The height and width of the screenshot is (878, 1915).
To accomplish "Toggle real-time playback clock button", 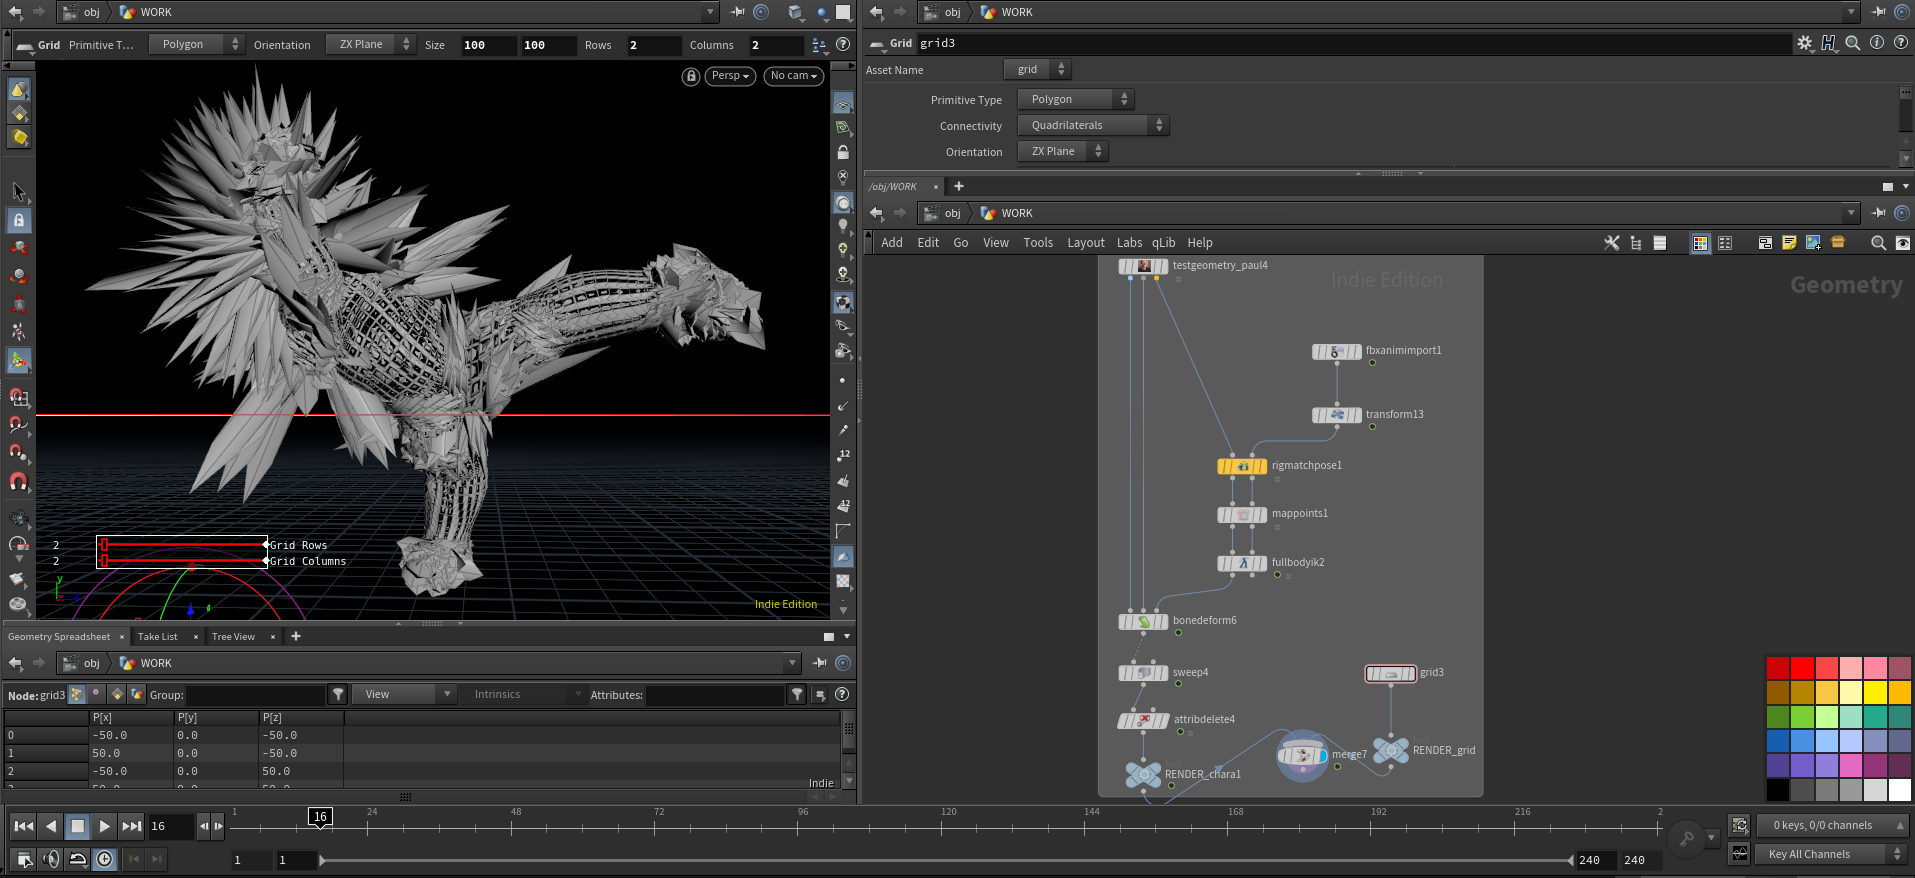I will point(105,859).
